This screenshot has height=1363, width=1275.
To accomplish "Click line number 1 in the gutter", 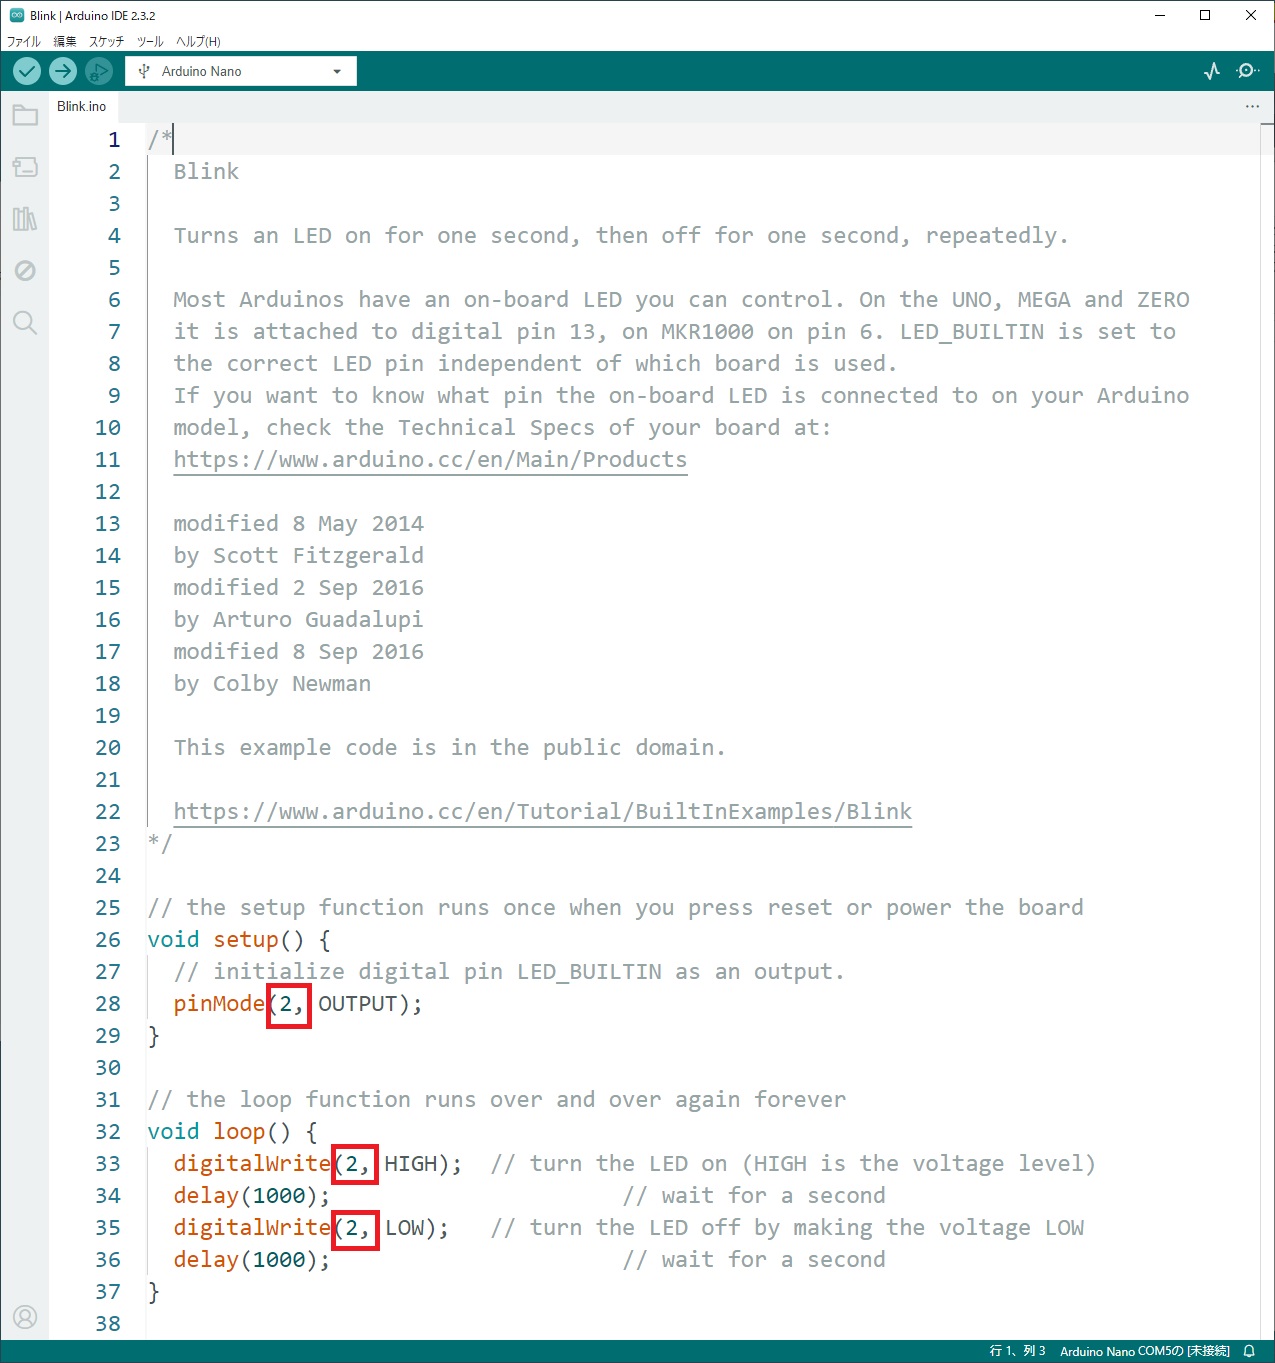I will tap(114, 140).
